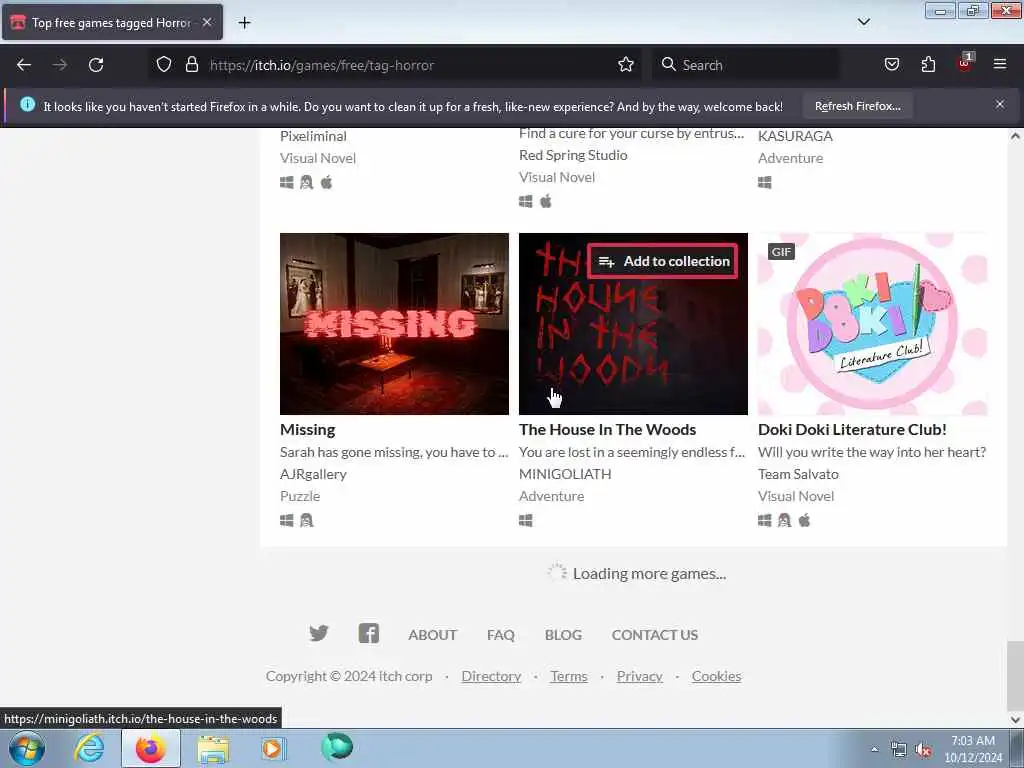Open a new tab with plus icon
The image size is (1024, 768).
click(244, 23)
